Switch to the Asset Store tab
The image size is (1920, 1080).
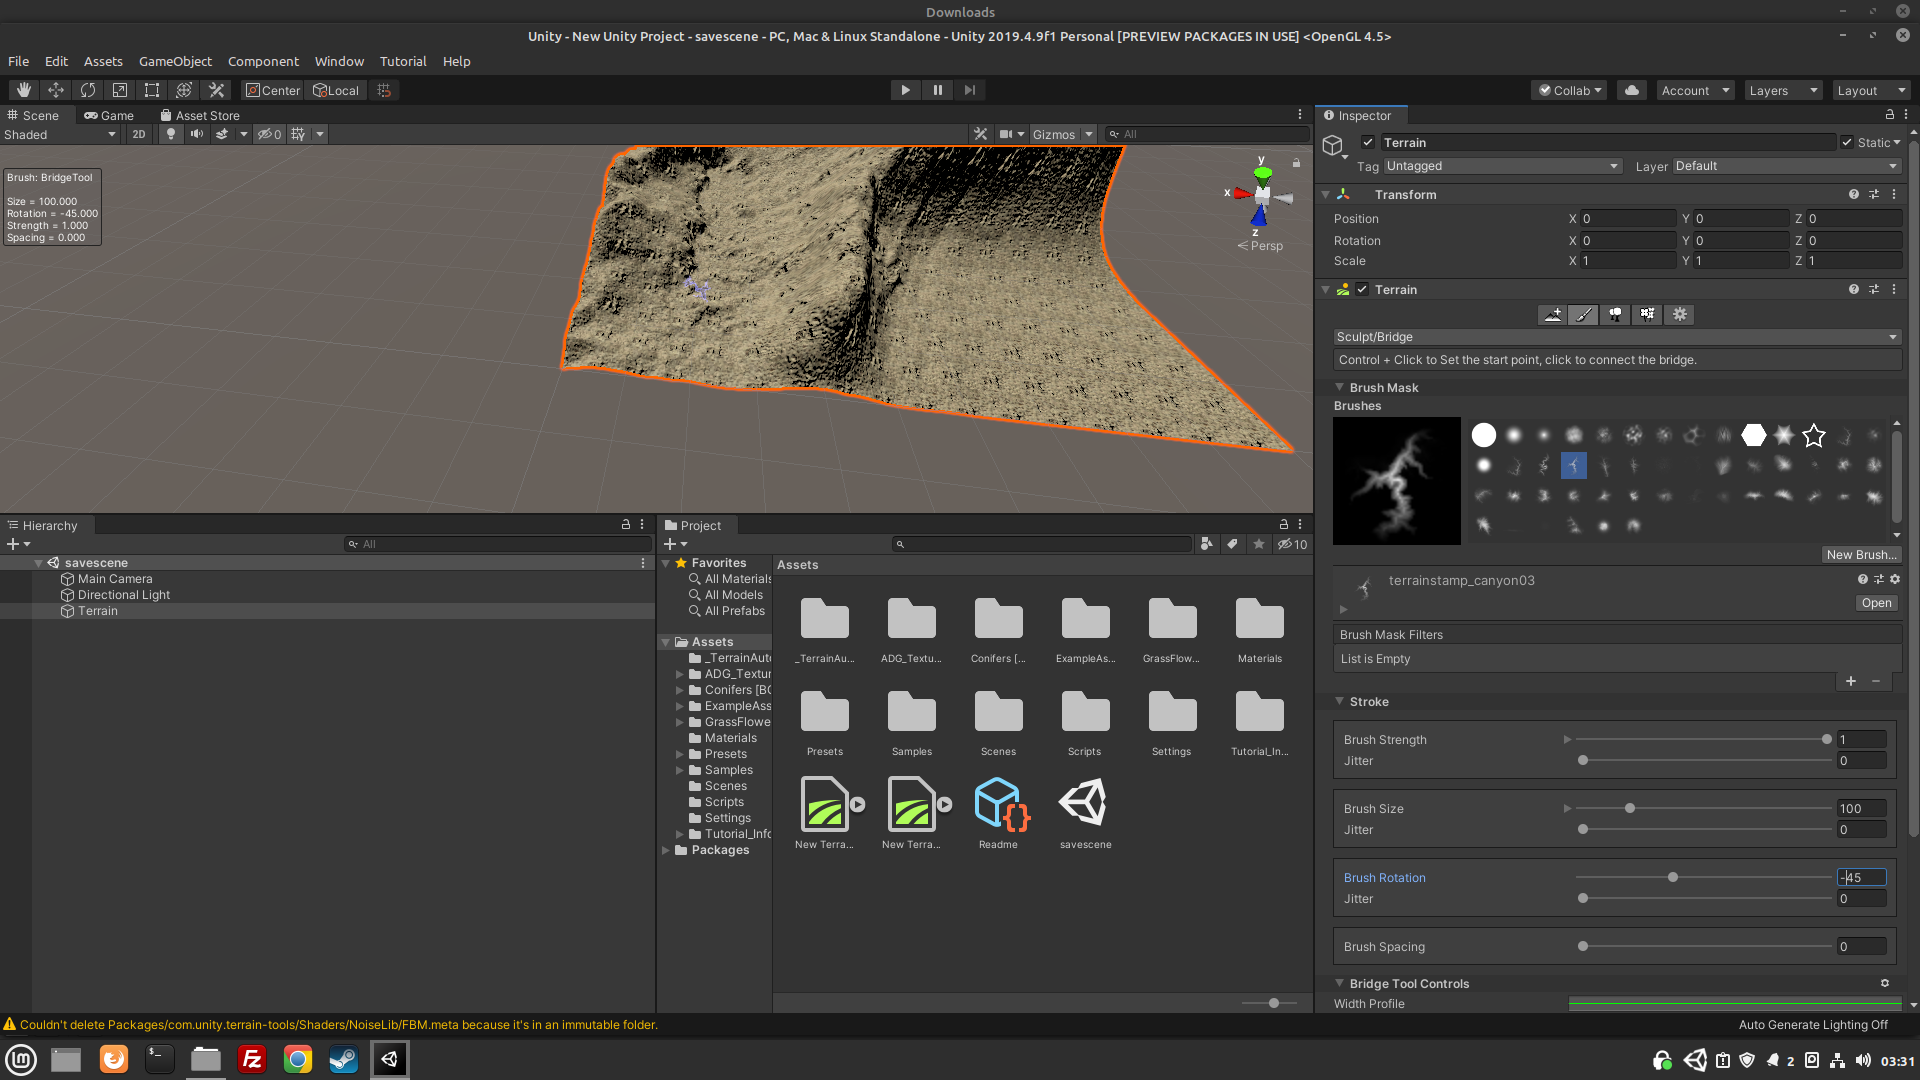199,115
